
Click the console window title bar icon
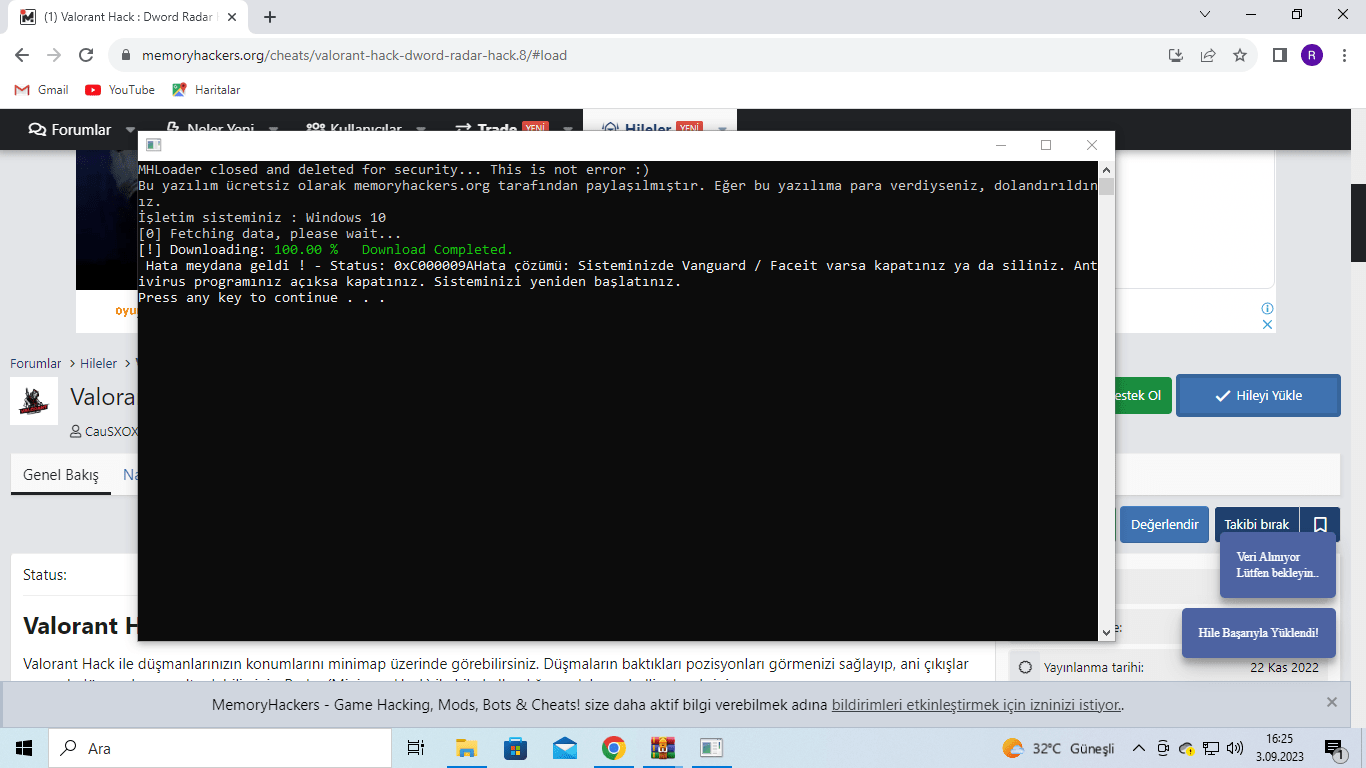point(153,145)
